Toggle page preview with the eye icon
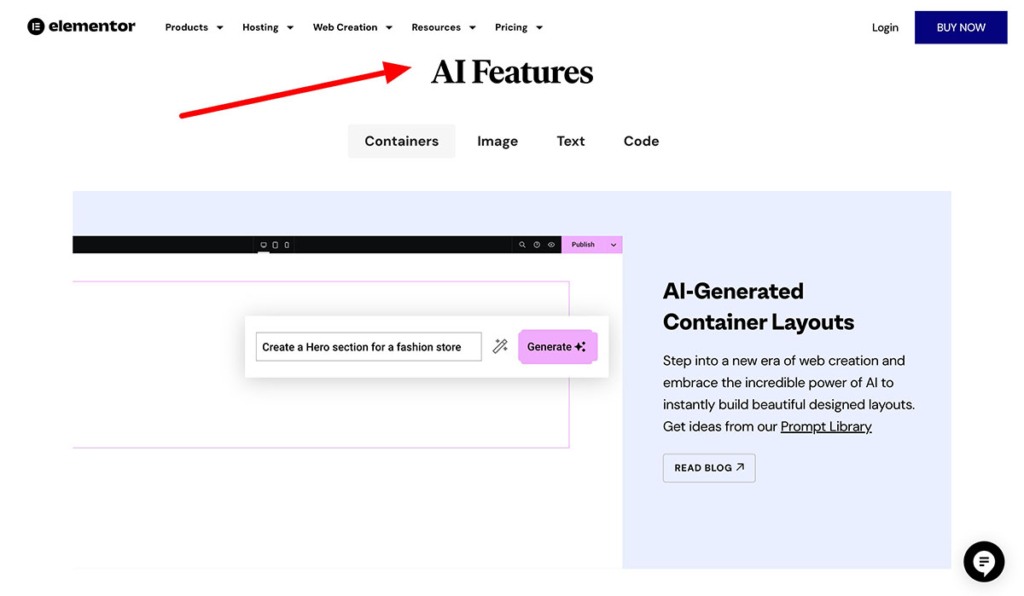 coord(550,244)
